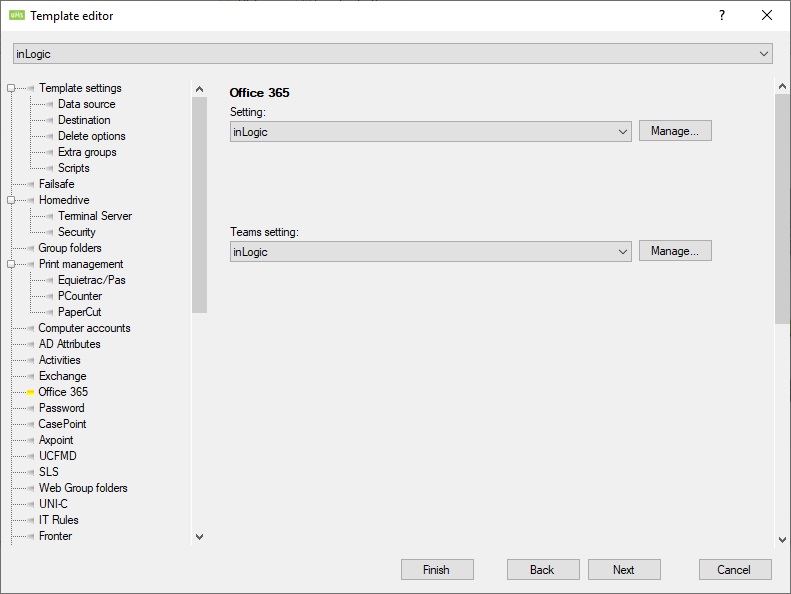Image resolution: width=791 pixels, height=594 pixels.
Task: Click Manage next to Teams setting
Action: (x=675, y=251)
